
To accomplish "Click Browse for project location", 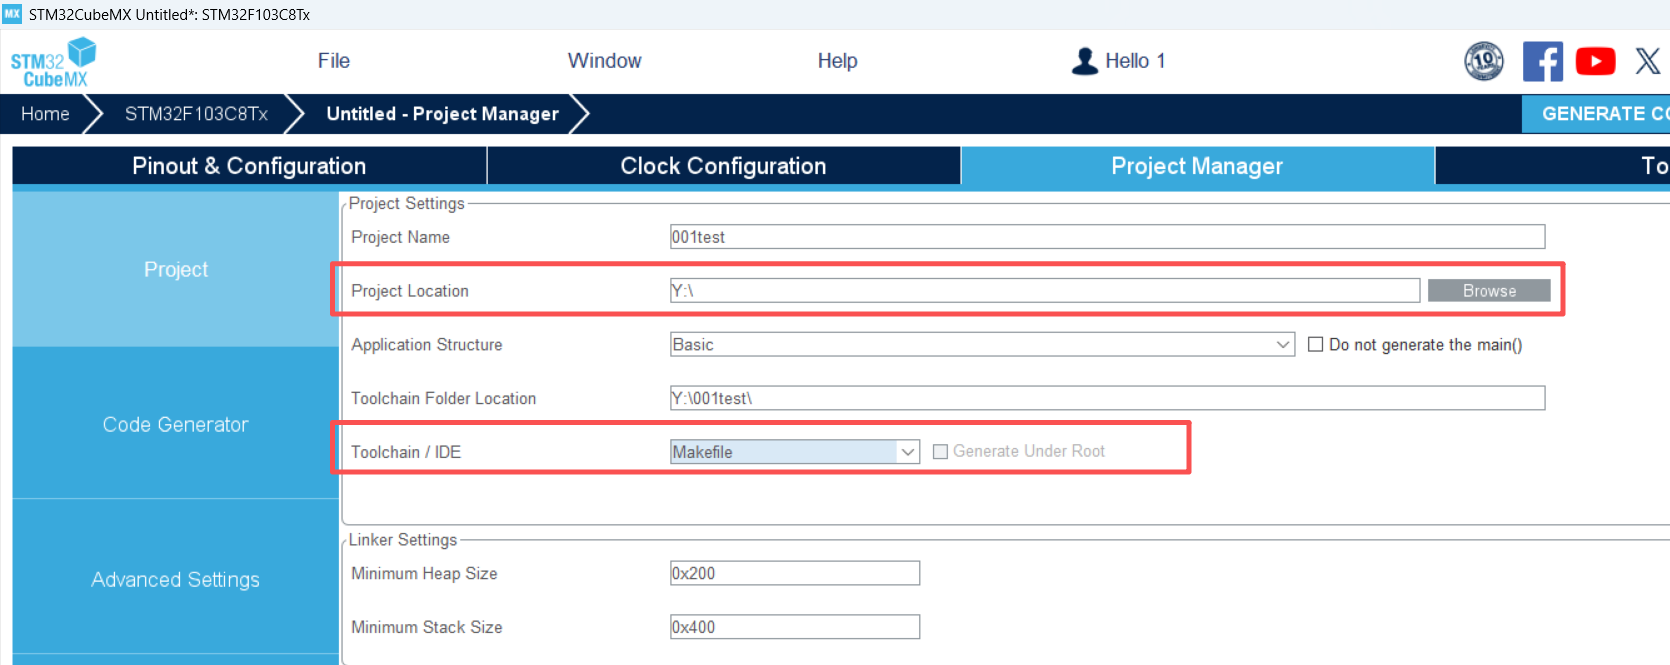I will 1489,291.
